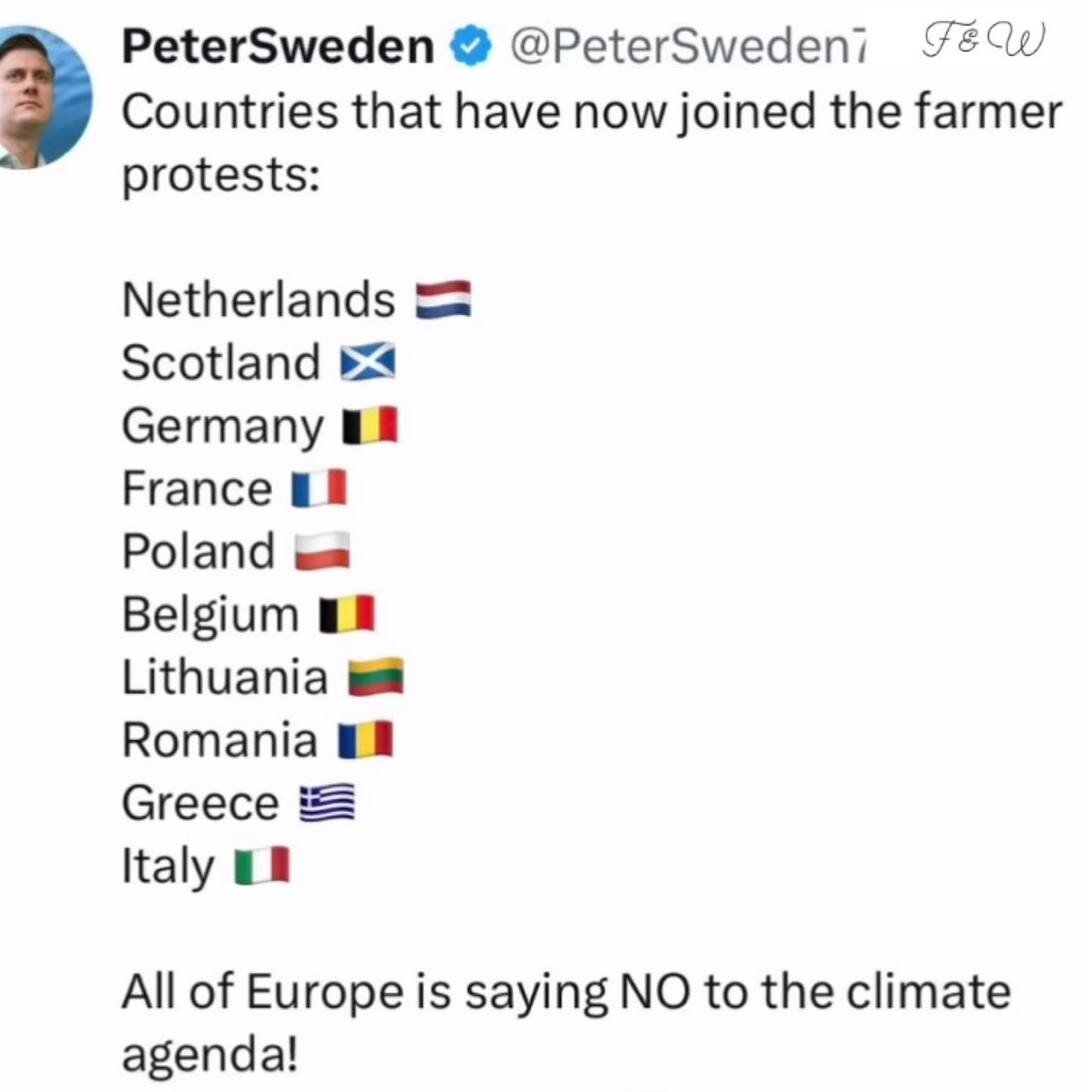1085x1092 pixels.
Task: Click the 'Countries that have now joined' line
Action: pos(590,113)
